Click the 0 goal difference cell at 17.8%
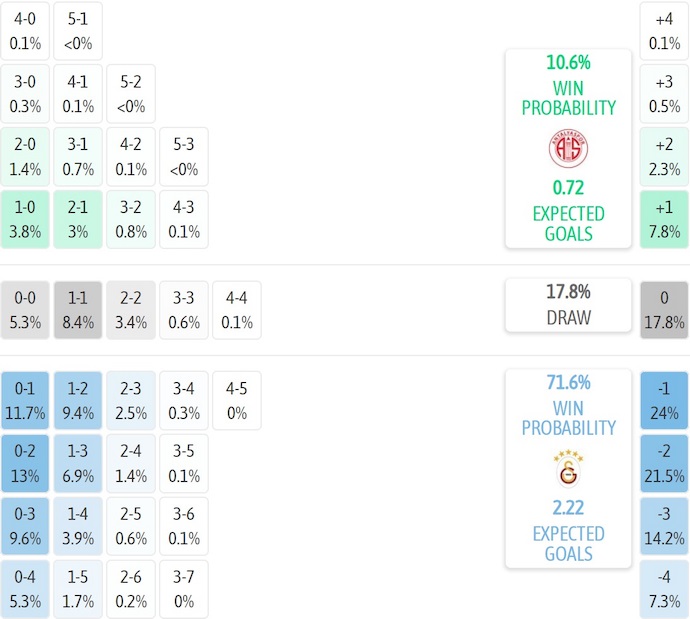The image size is (690, 619). 664,310
